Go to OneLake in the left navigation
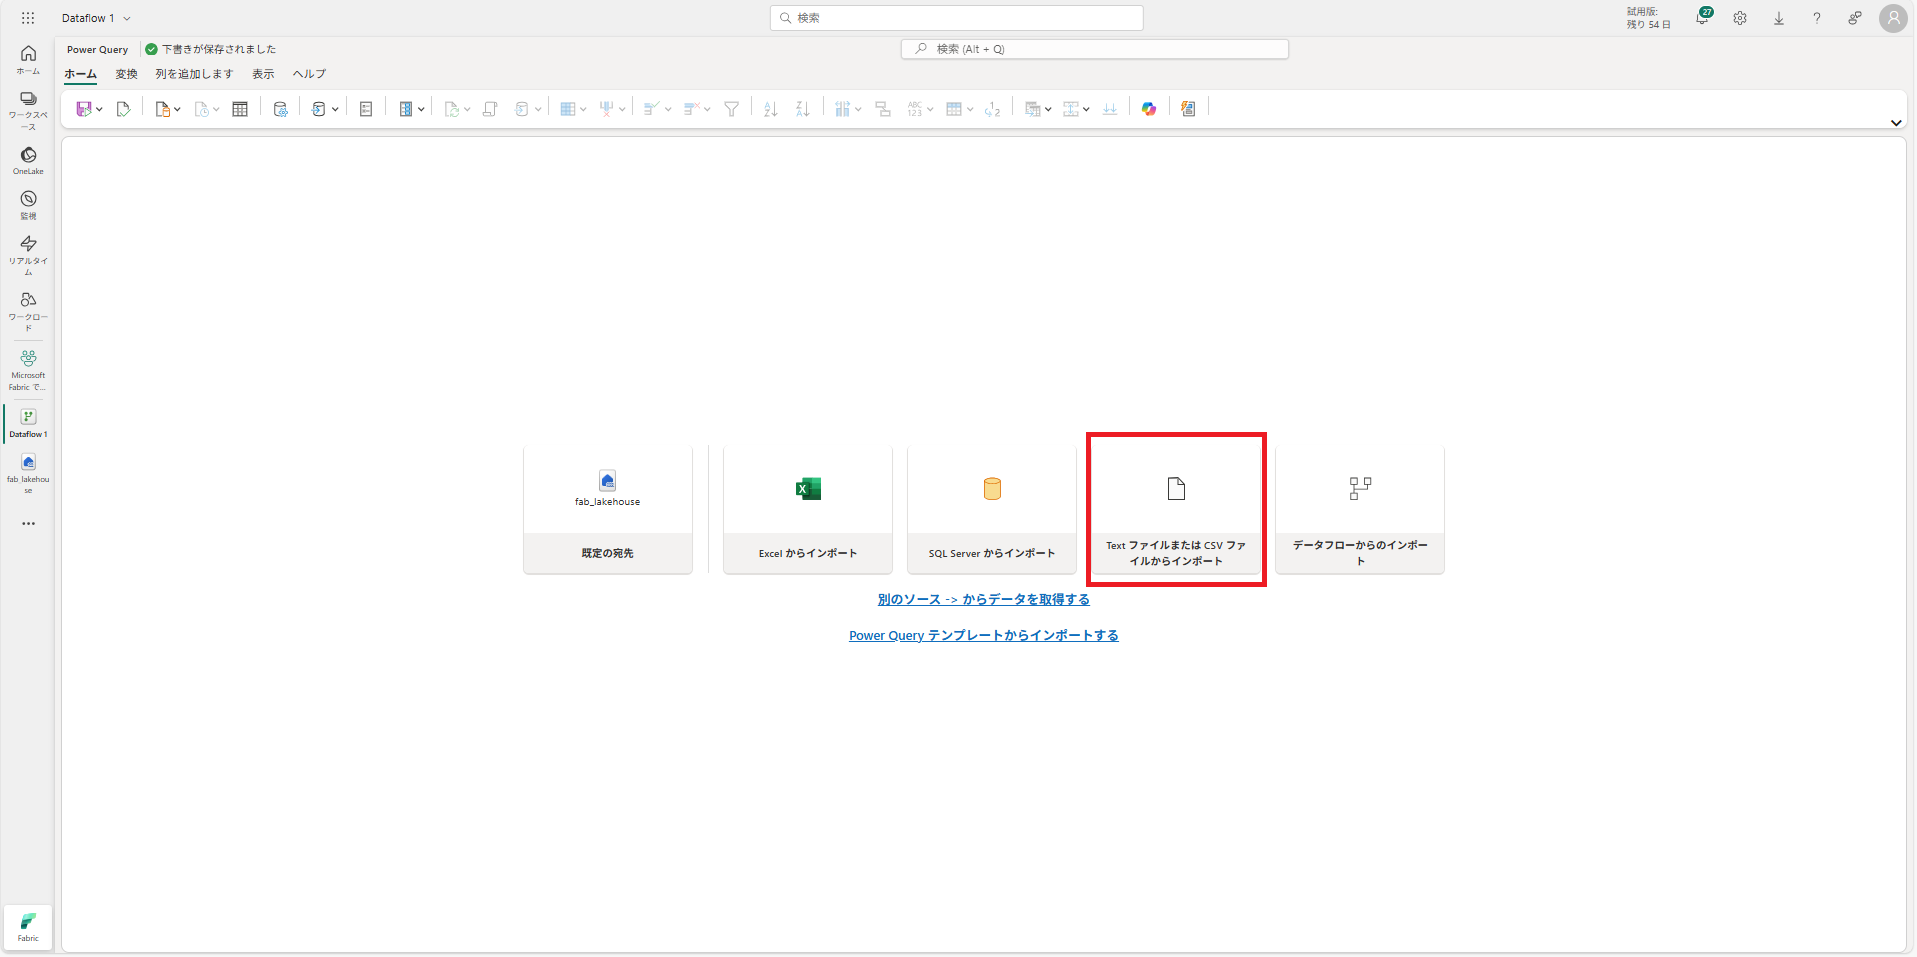1917x957 pixels. (28, 161)
